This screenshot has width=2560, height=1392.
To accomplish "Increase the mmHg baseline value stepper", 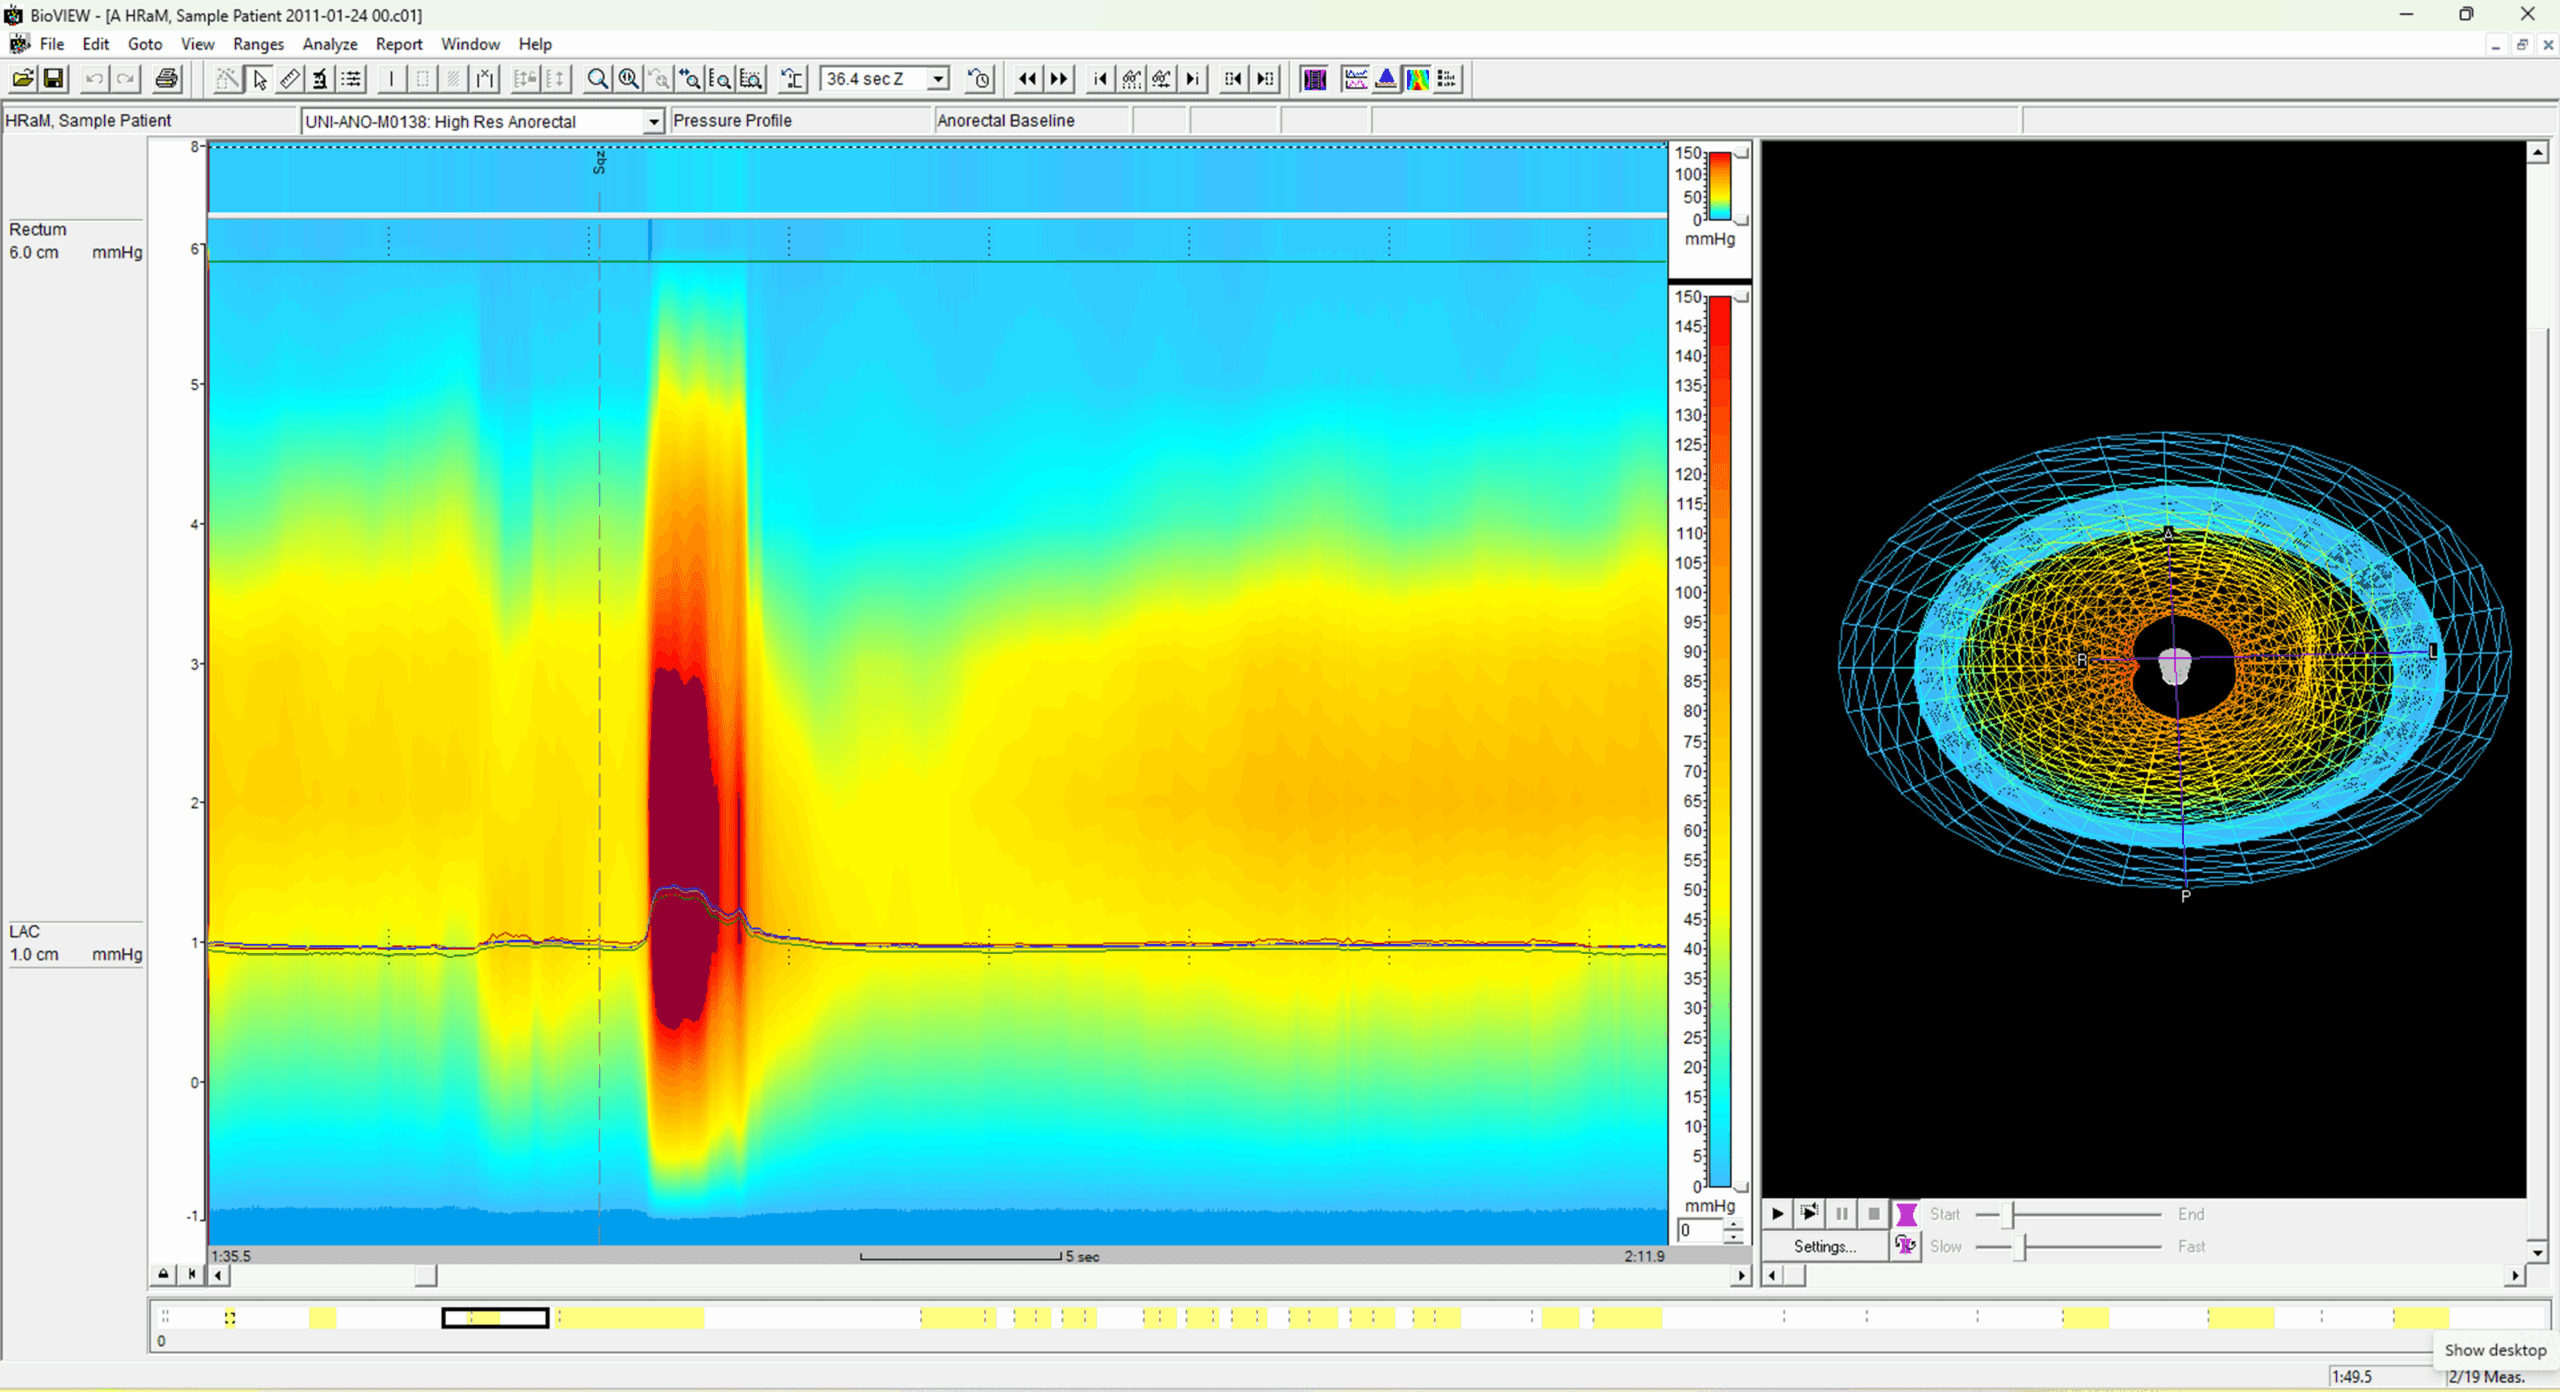I will [x=1734, y=1225].
